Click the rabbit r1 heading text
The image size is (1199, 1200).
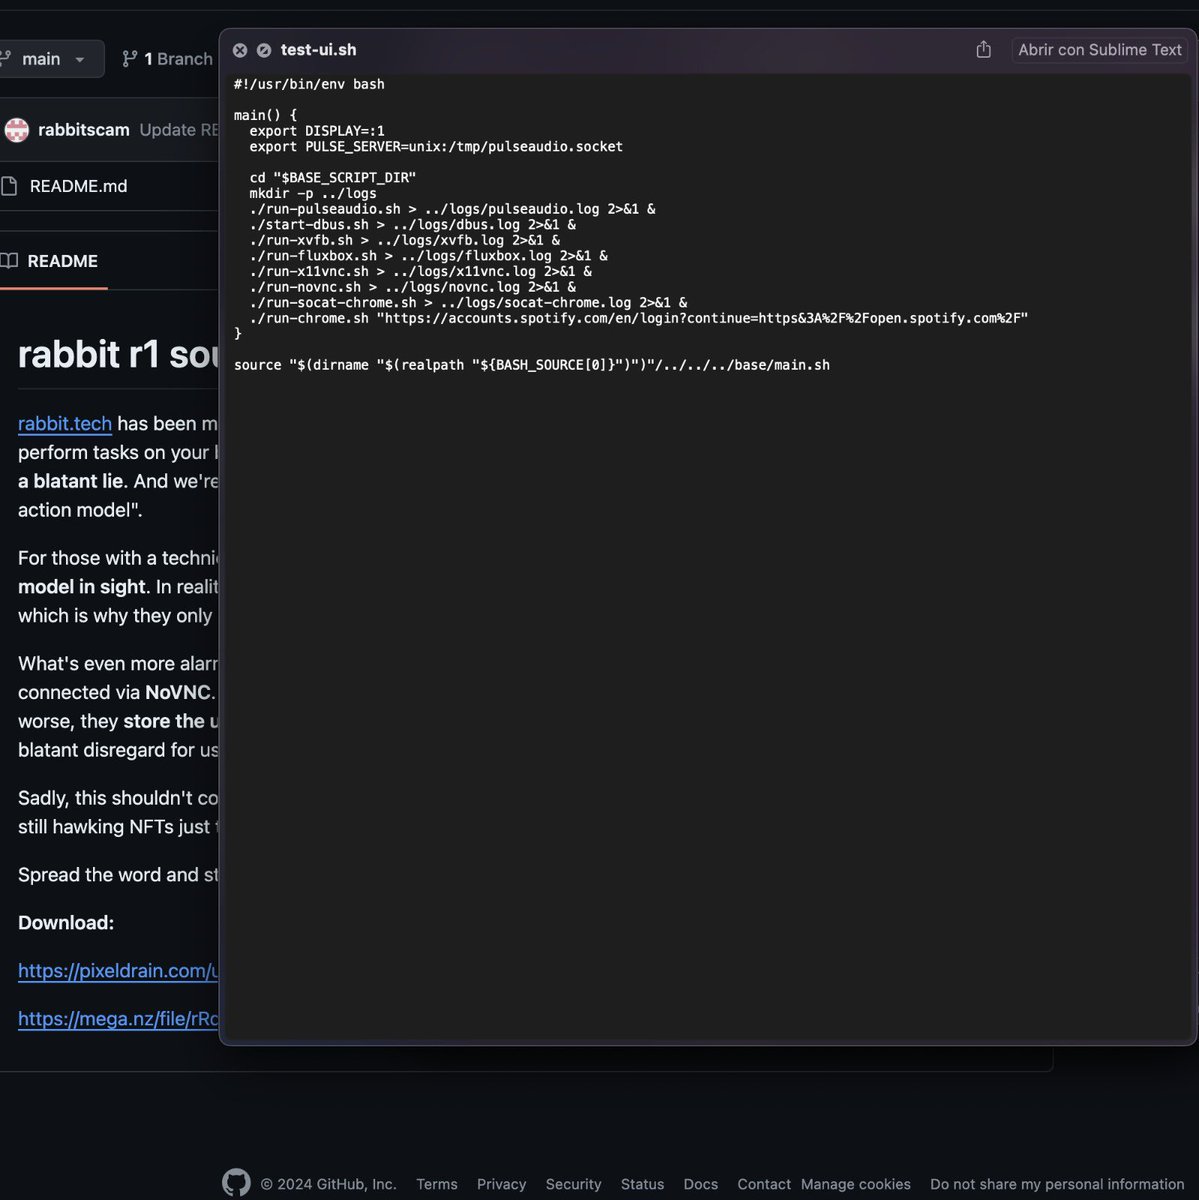[x=118, y=354]
